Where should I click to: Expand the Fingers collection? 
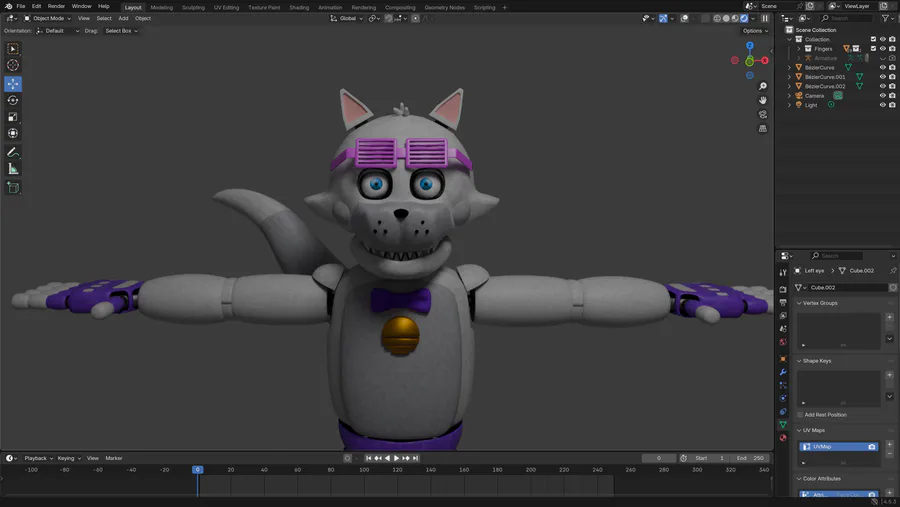[x=798, y=49]
